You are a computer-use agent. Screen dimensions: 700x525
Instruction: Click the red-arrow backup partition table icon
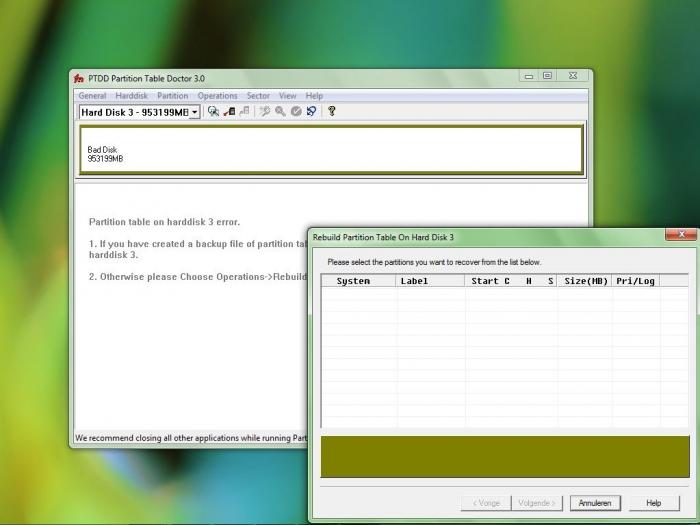(x=229, y=111)
